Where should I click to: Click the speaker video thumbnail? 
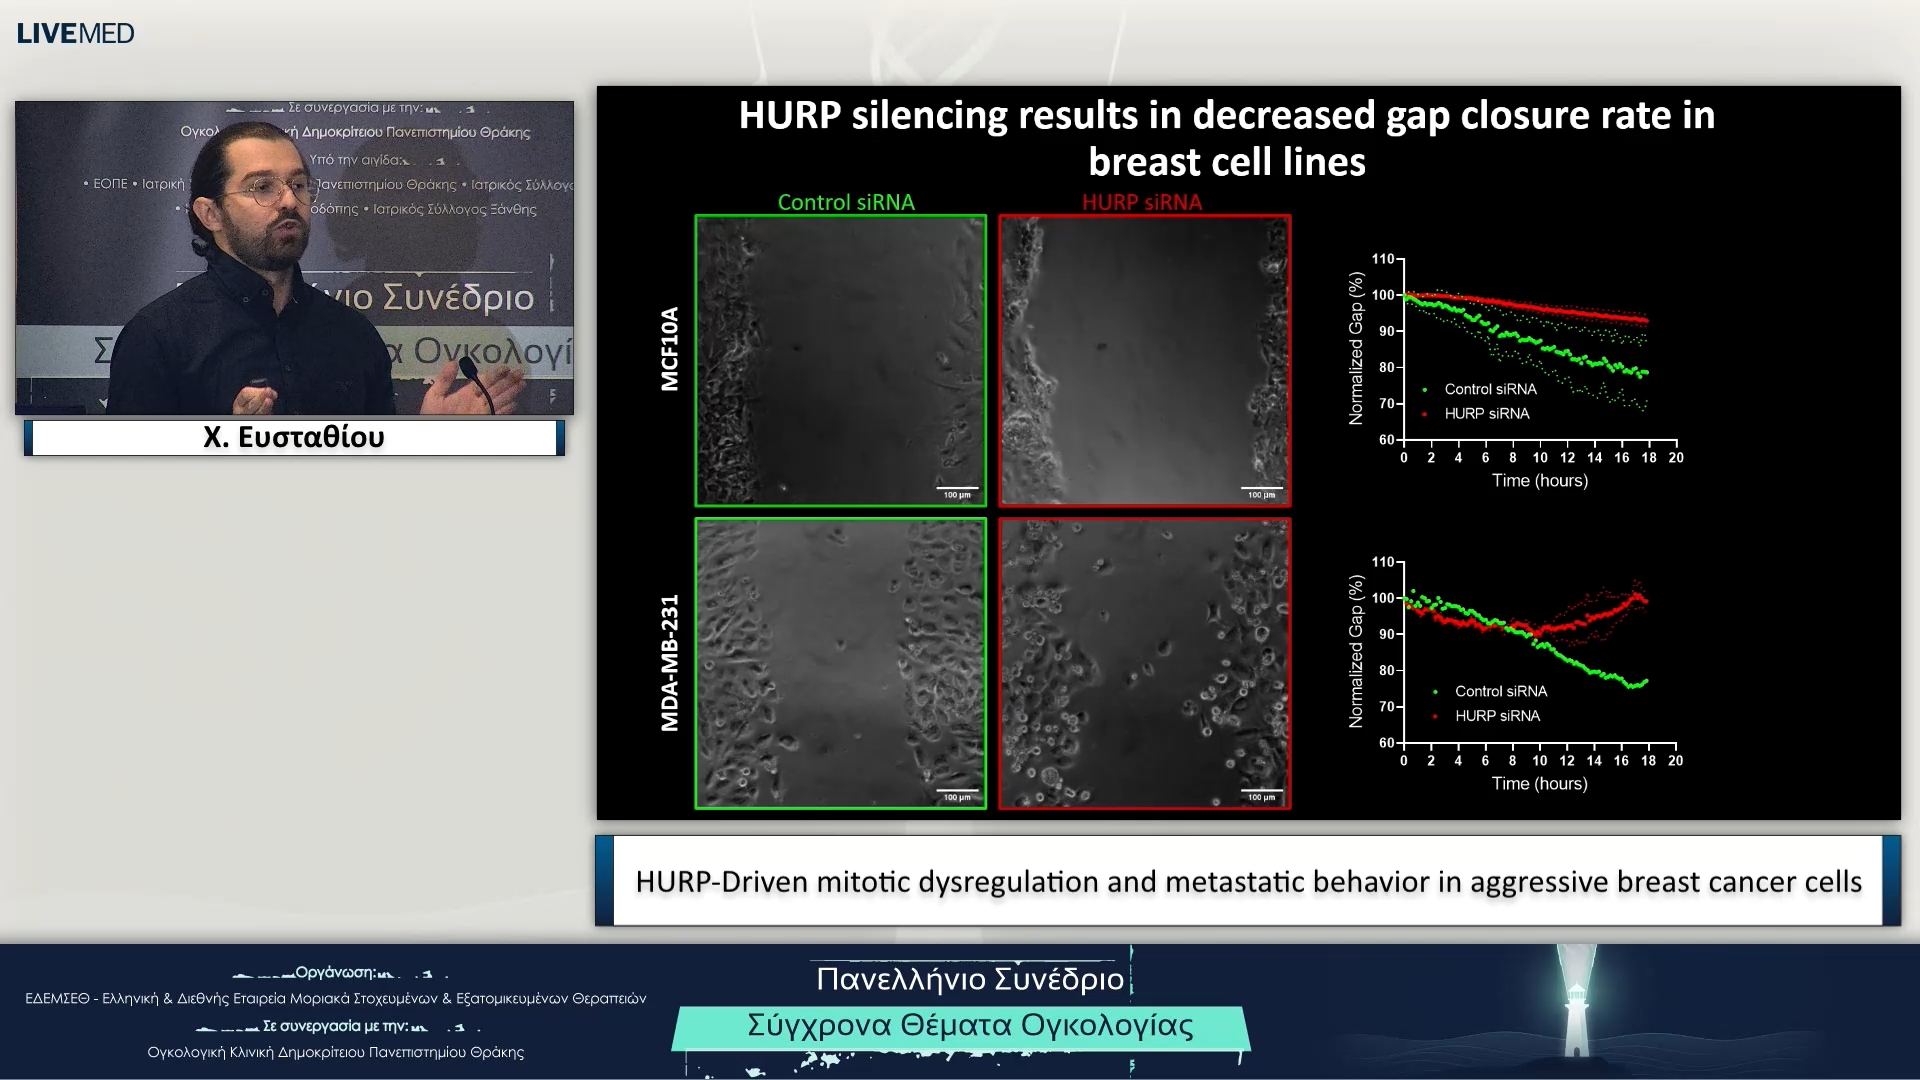pos(294,258)
